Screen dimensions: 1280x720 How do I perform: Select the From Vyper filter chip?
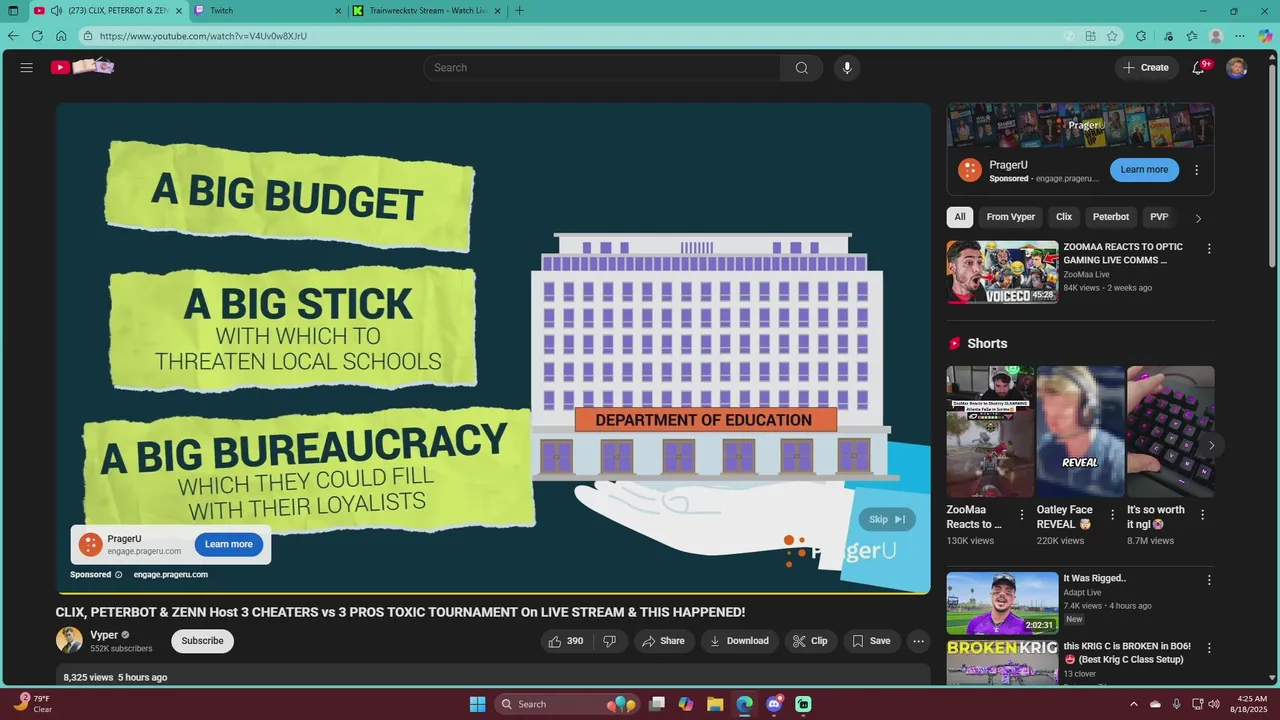coord(1011,217)
